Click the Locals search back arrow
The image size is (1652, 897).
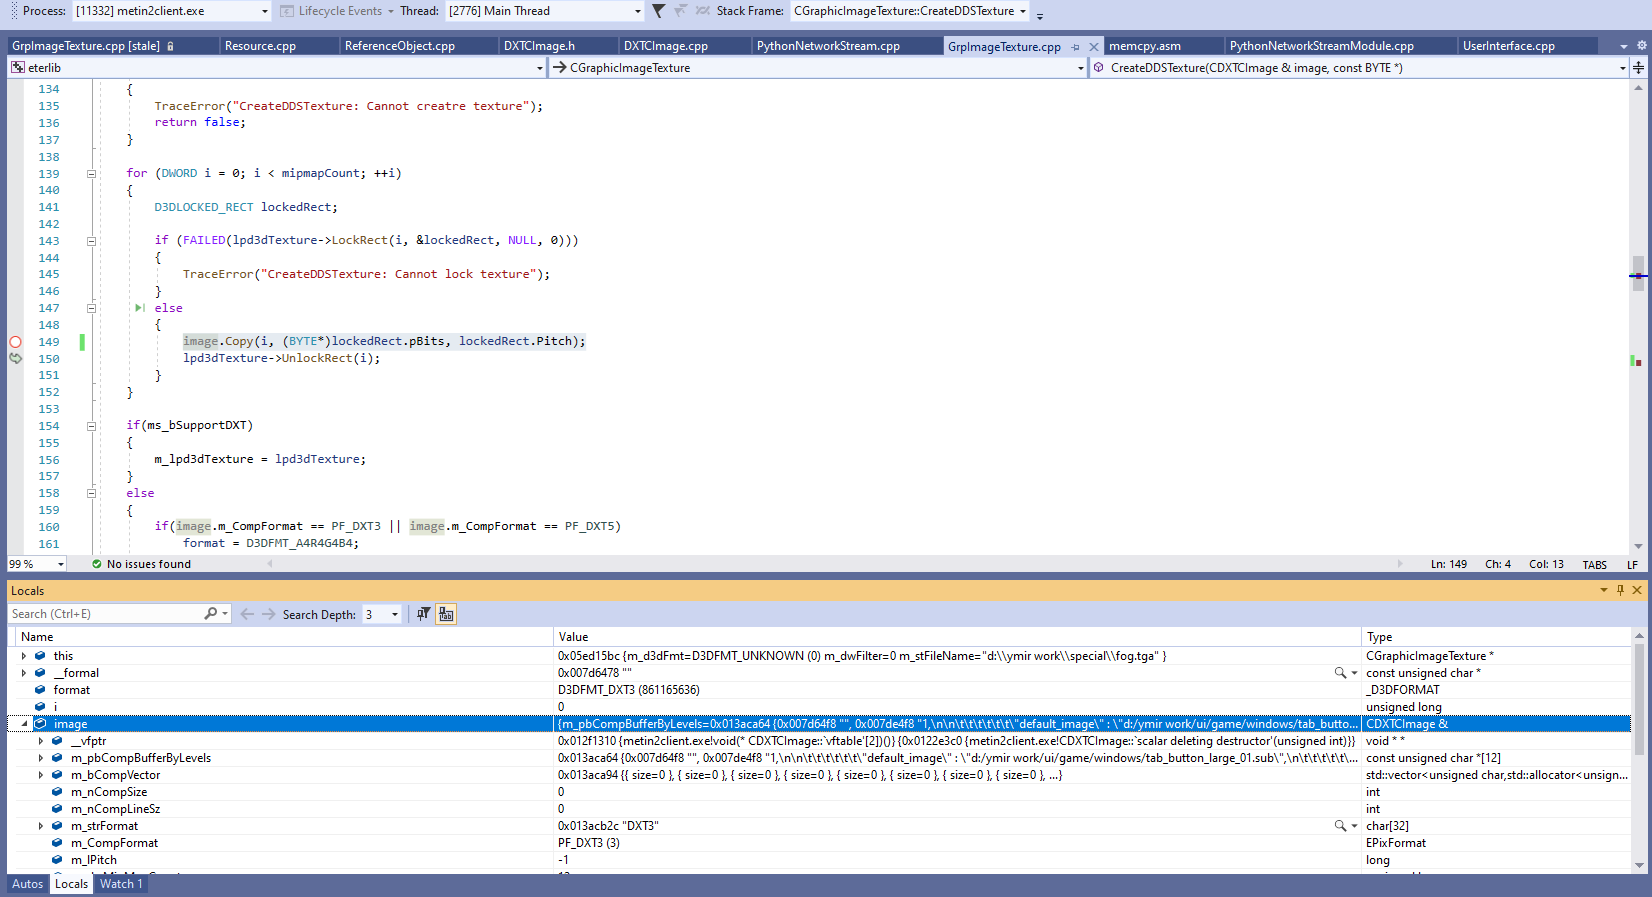[x=247, y=614]
